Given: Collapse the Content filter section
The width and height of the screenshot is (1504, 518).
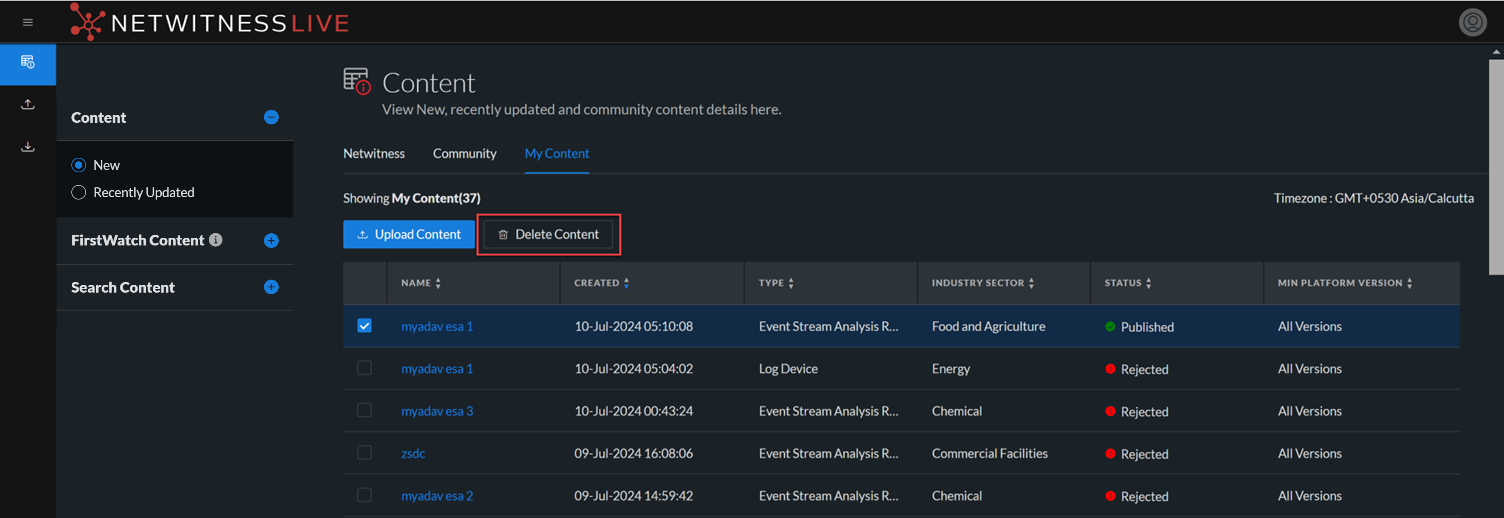Looking at the screenshot, I should point(271,117).
